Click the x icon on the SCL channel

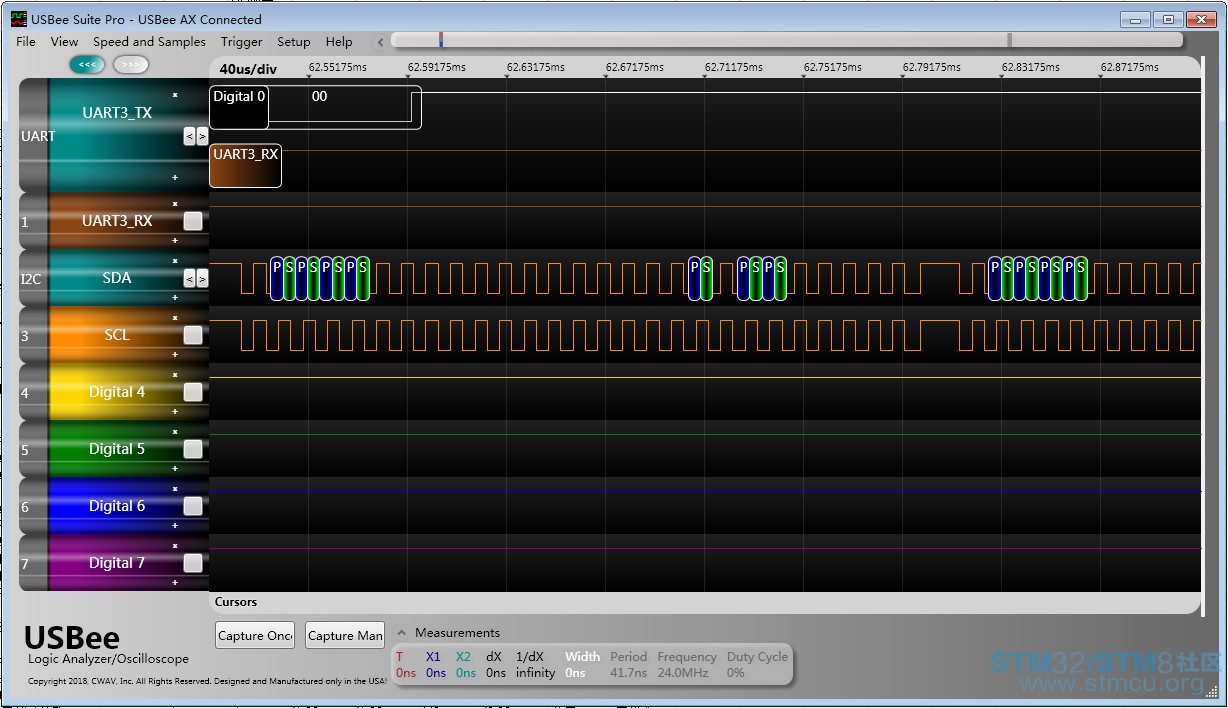pos(175,318)
